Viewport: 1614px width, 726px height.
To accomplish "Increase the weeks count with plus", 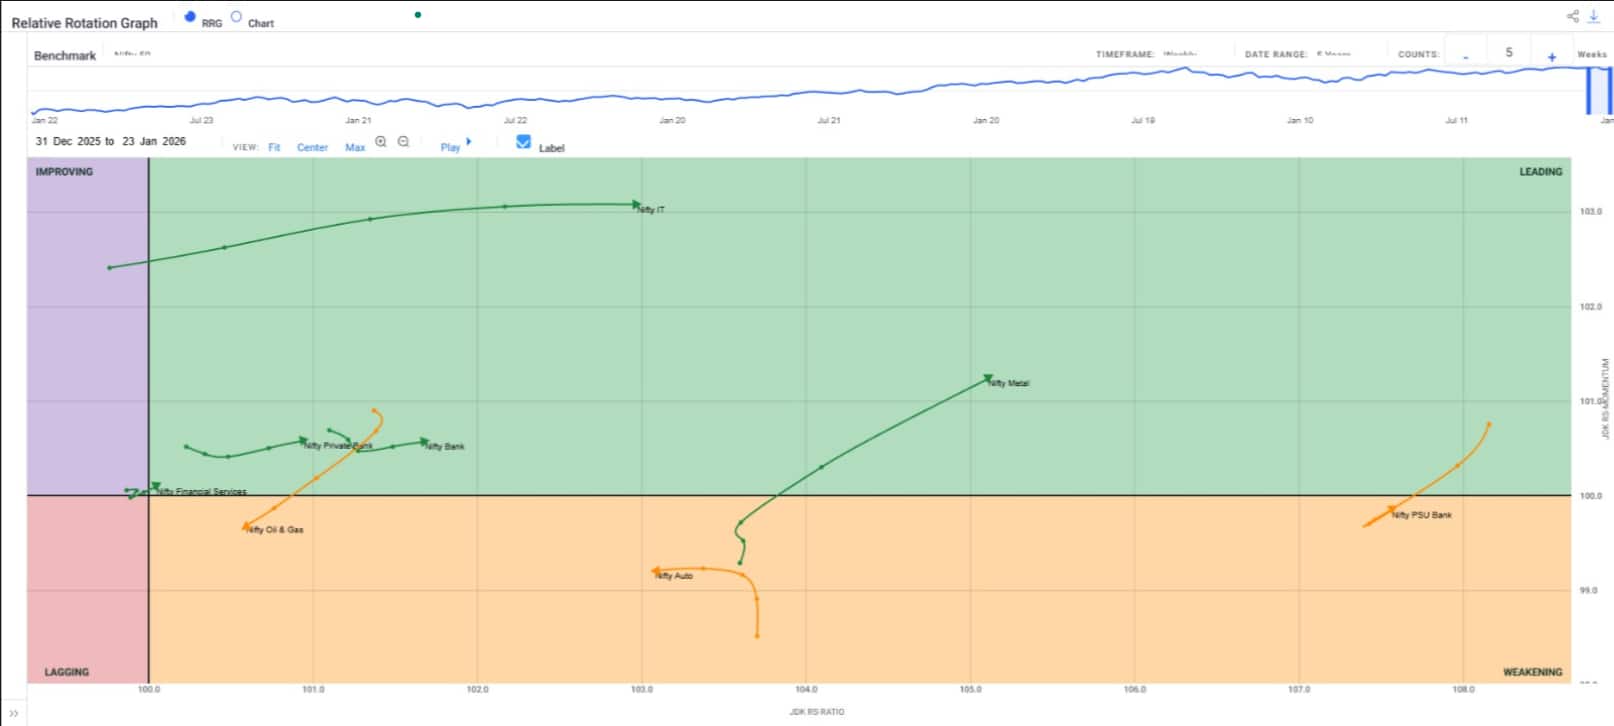I will tap(1552, 56).
